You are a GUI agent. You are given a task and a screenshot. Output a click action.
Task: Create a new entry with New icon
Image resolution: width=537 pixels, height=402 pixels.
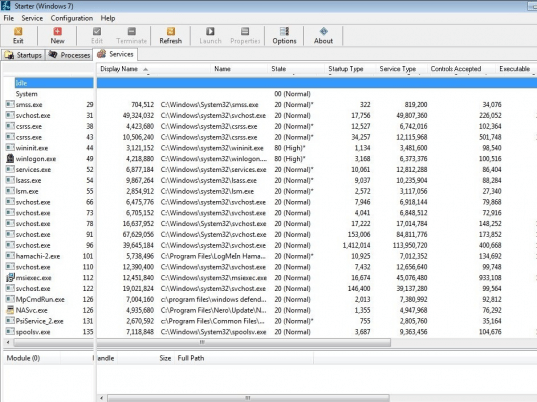pos(57,36)
